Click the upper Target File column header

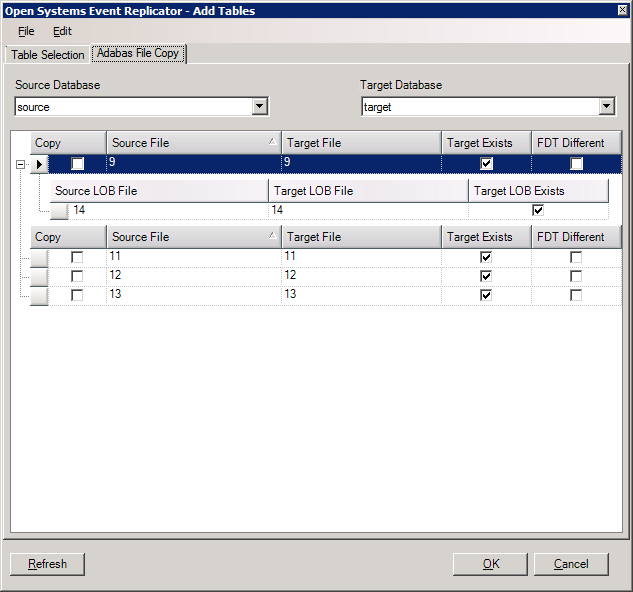coord(361,143)
